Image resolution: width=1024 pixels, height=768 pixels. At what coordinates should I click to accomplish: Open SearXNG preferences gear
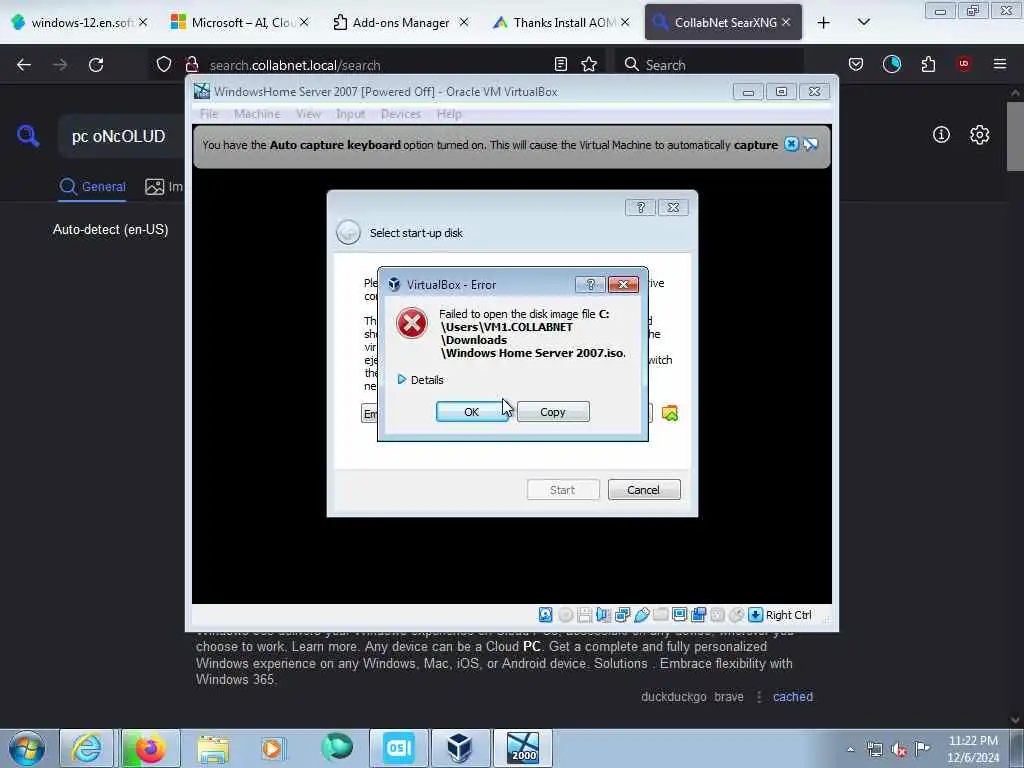pyautogui.click(x=979, y=135)
